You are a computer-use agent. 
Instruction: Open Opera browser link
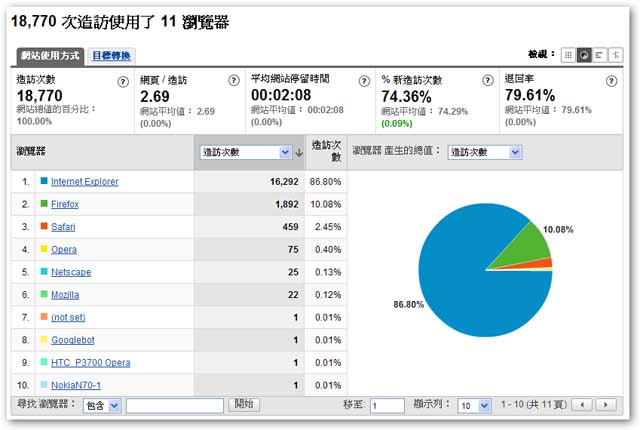(x=64, y=249)
